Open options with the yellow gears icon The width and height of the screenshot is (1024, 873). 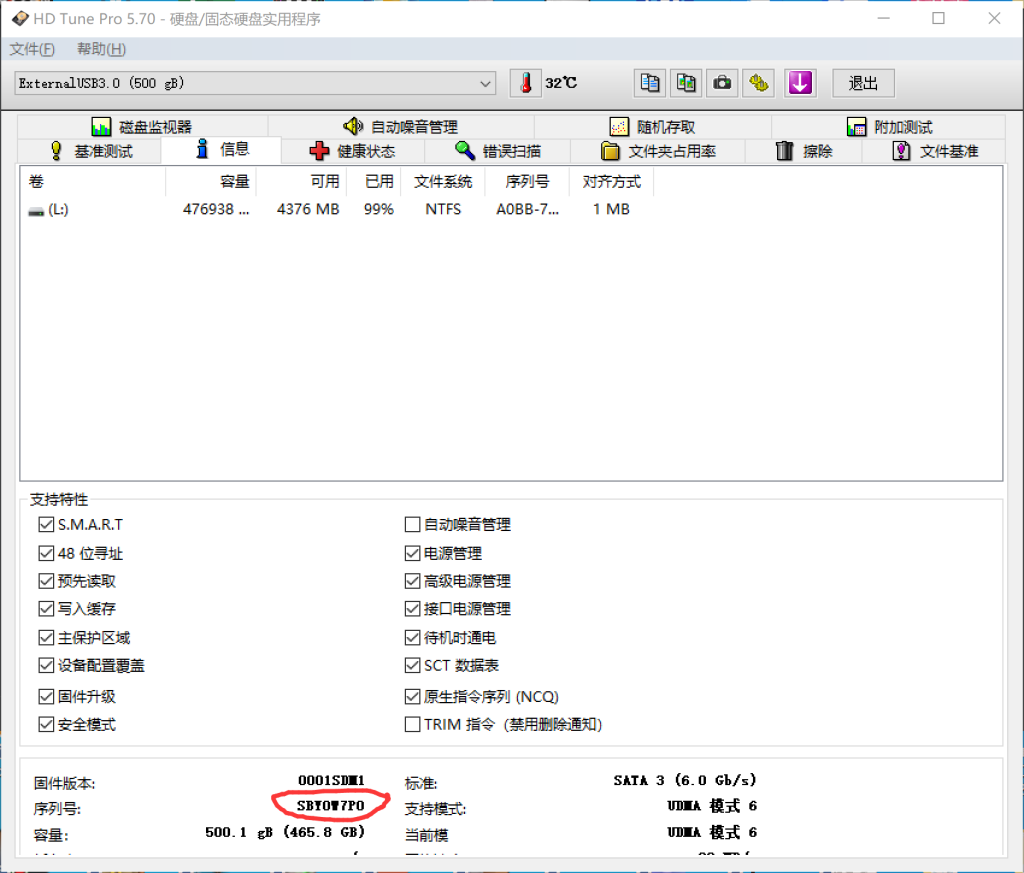(759, 83)
